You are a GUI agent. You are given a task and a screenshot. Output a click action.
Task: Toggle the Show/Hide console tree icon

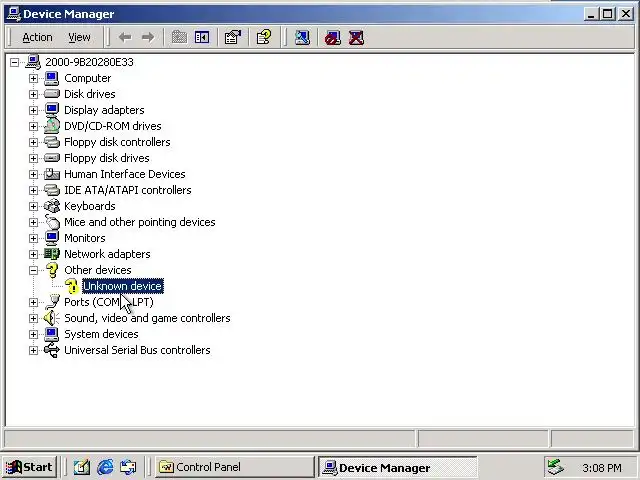pyautogui.click(x=202, y=38)
